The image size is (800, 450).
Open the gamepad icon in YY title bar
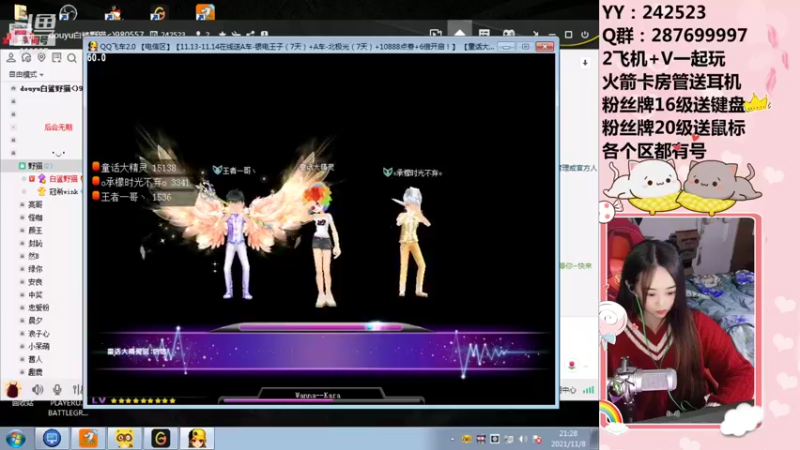click(509, 34)
